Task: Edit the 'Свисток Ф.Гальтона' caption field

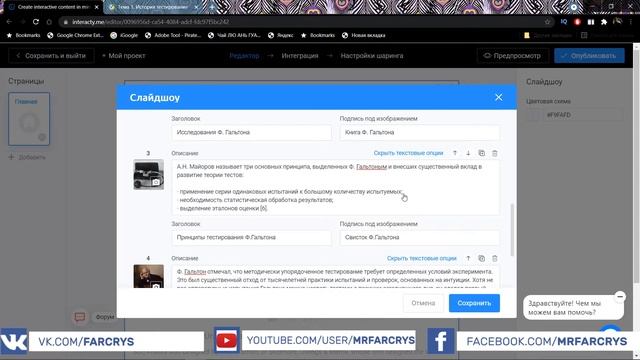Action: [420, 237]
